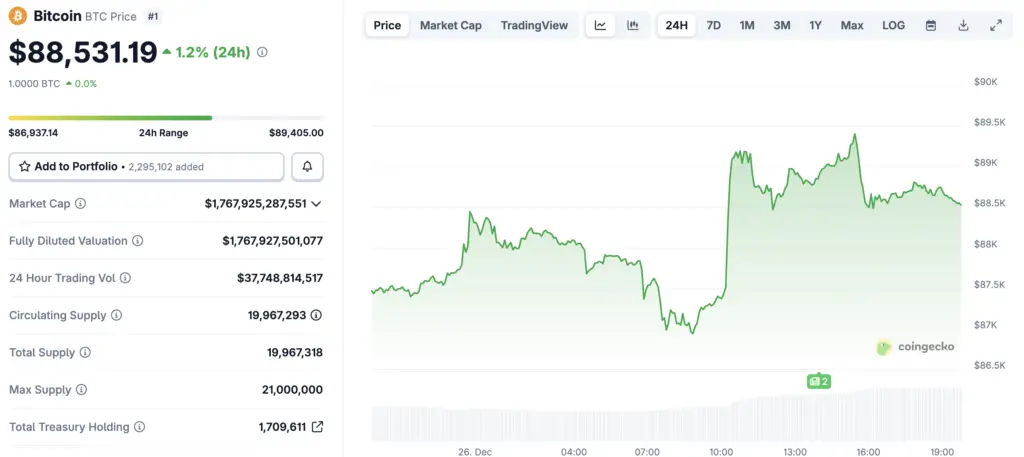Click the bell price alert icon
Image resolution: width=1024 pixels, height=457 pixels.
pos(307,167)
